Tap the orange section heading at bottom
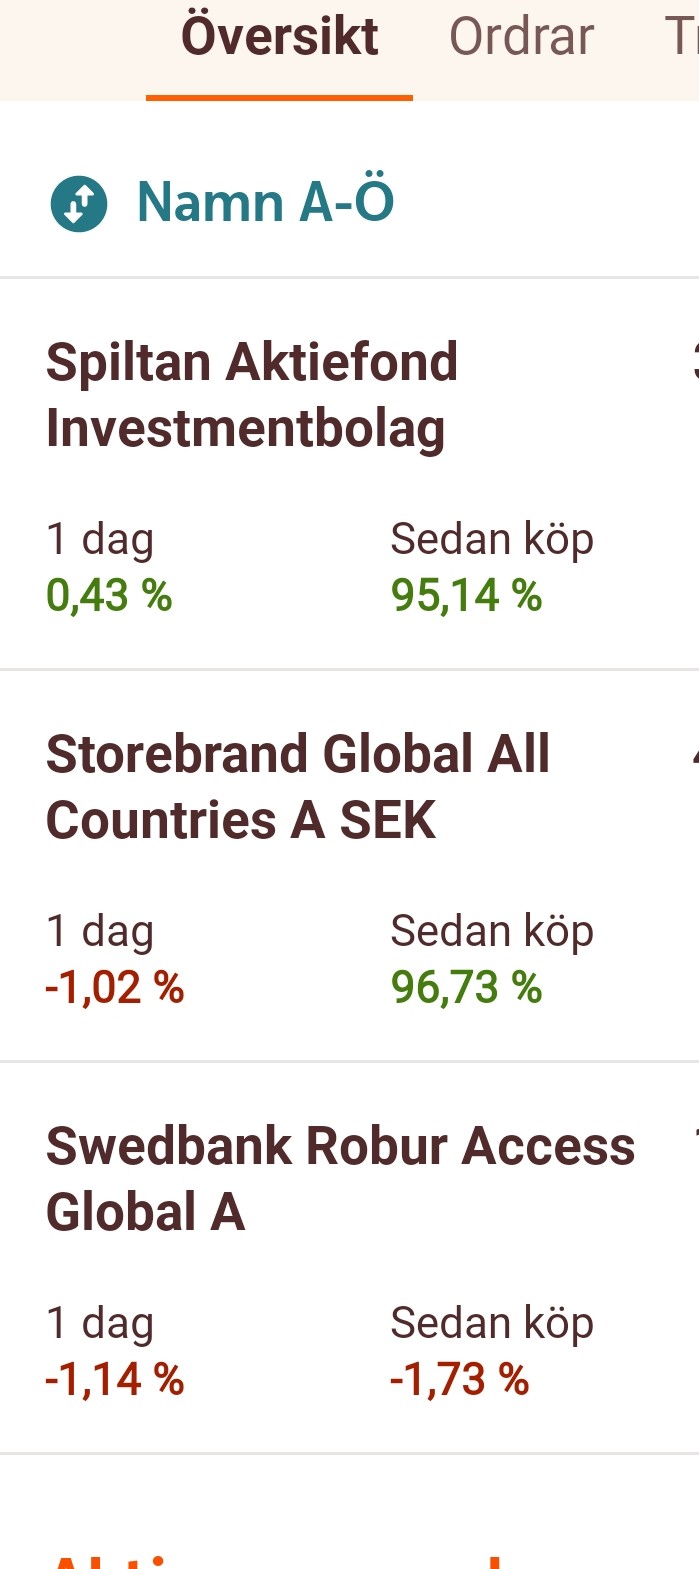 click(280, 1558)
